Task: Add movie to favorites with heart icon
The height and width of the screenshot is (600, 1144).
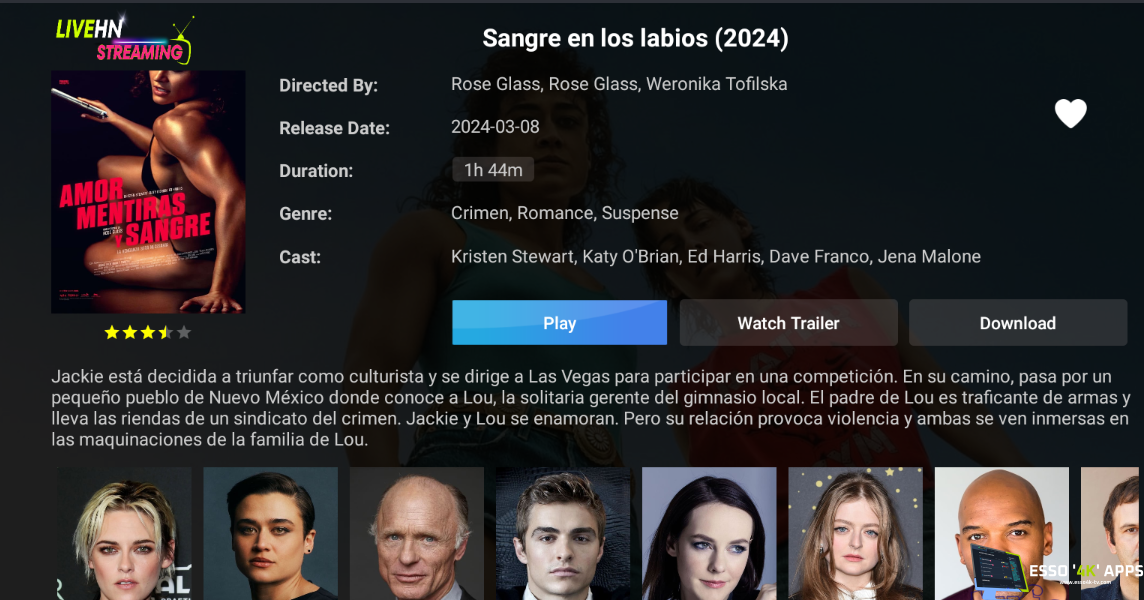Action: pos(1070,113)
